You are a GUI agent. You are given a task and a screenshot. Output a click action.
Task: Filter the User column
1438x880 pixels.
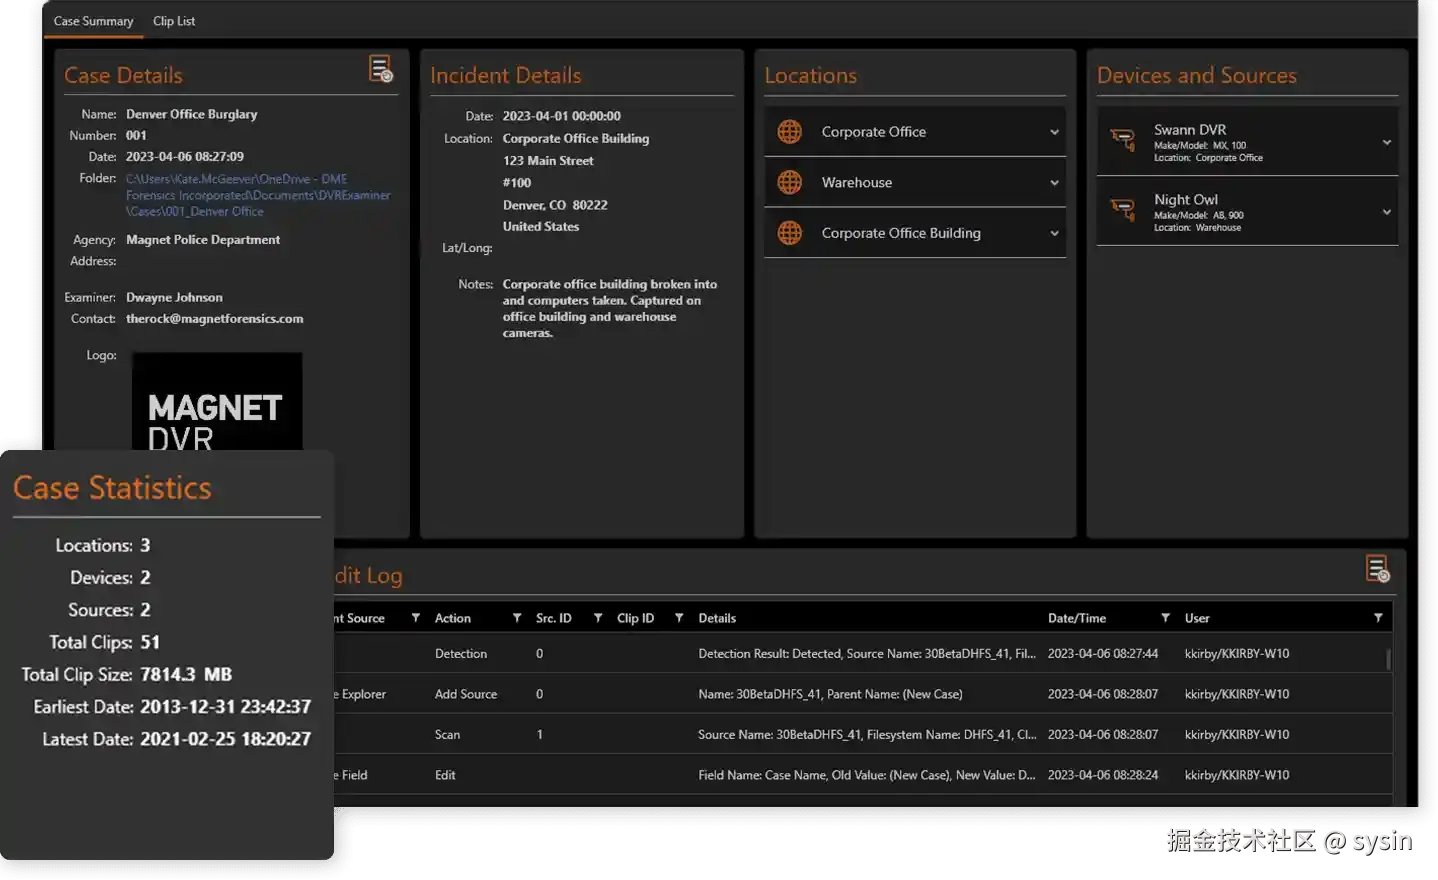click(x=1378, y=618)
